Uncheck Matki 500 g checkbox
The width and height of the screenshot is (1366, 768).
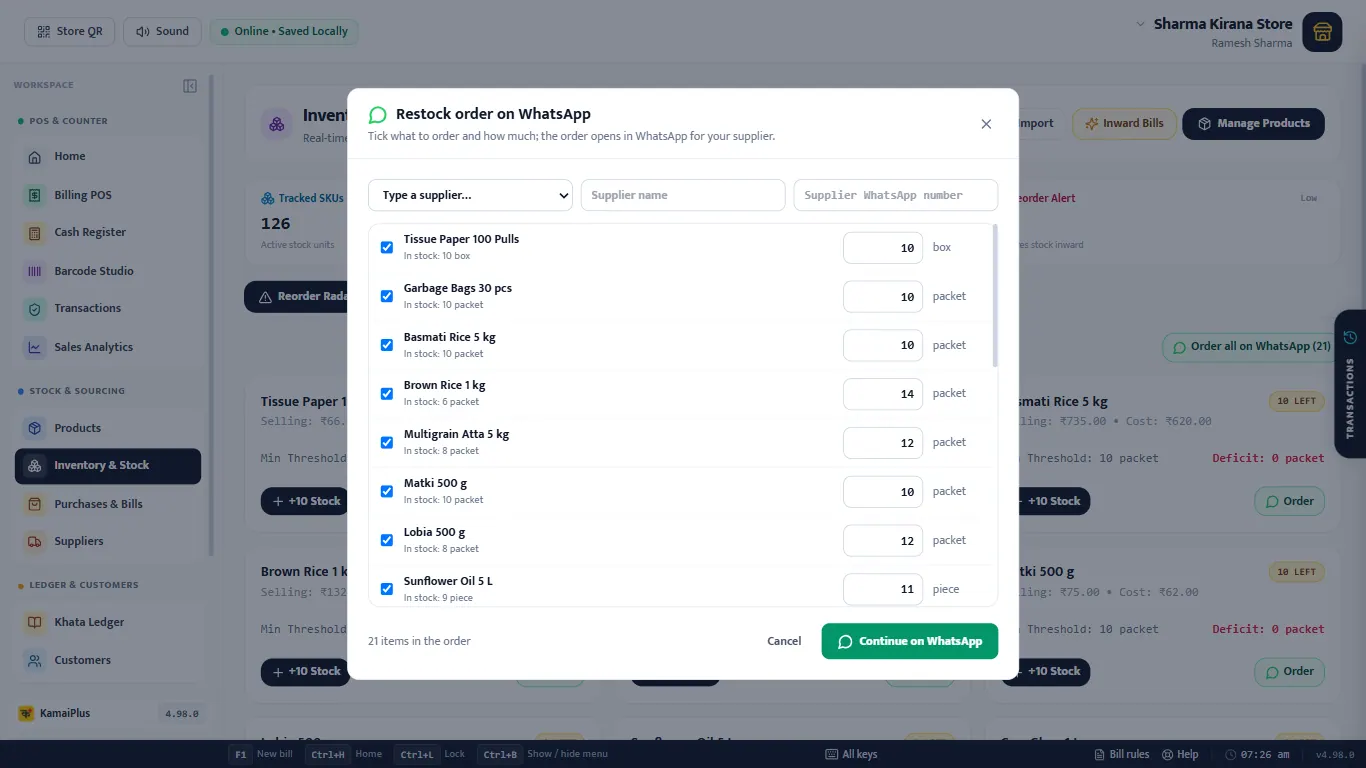click(387, 491)
